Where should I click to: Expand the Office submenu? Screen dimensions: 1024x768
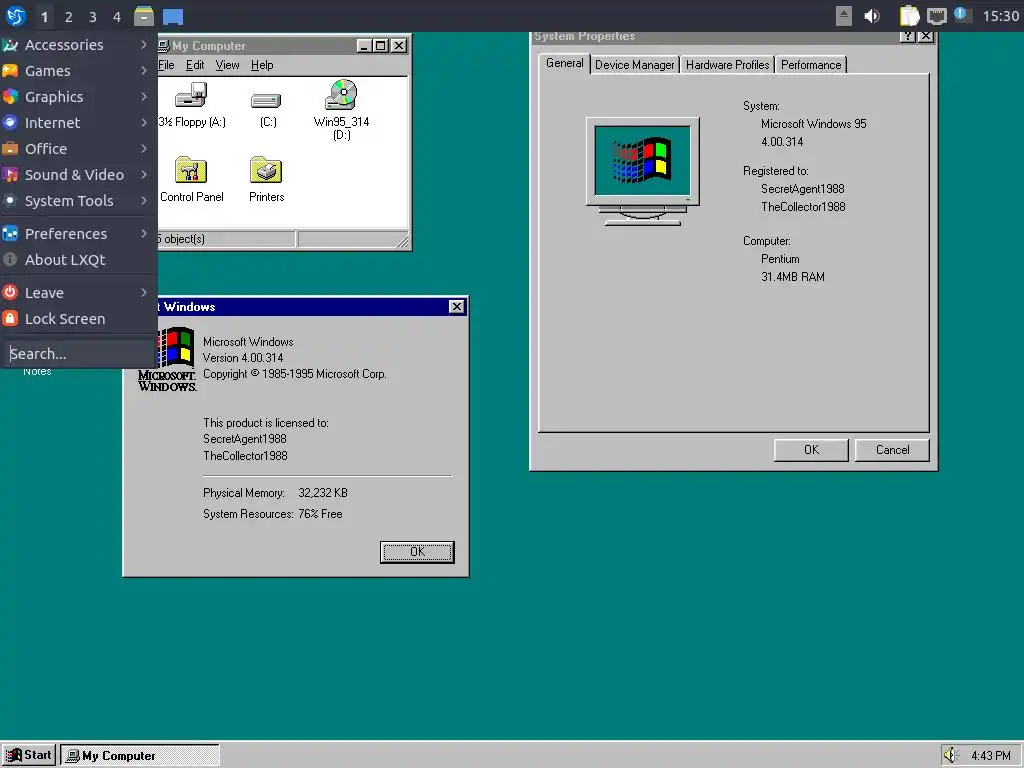(77, 149)
